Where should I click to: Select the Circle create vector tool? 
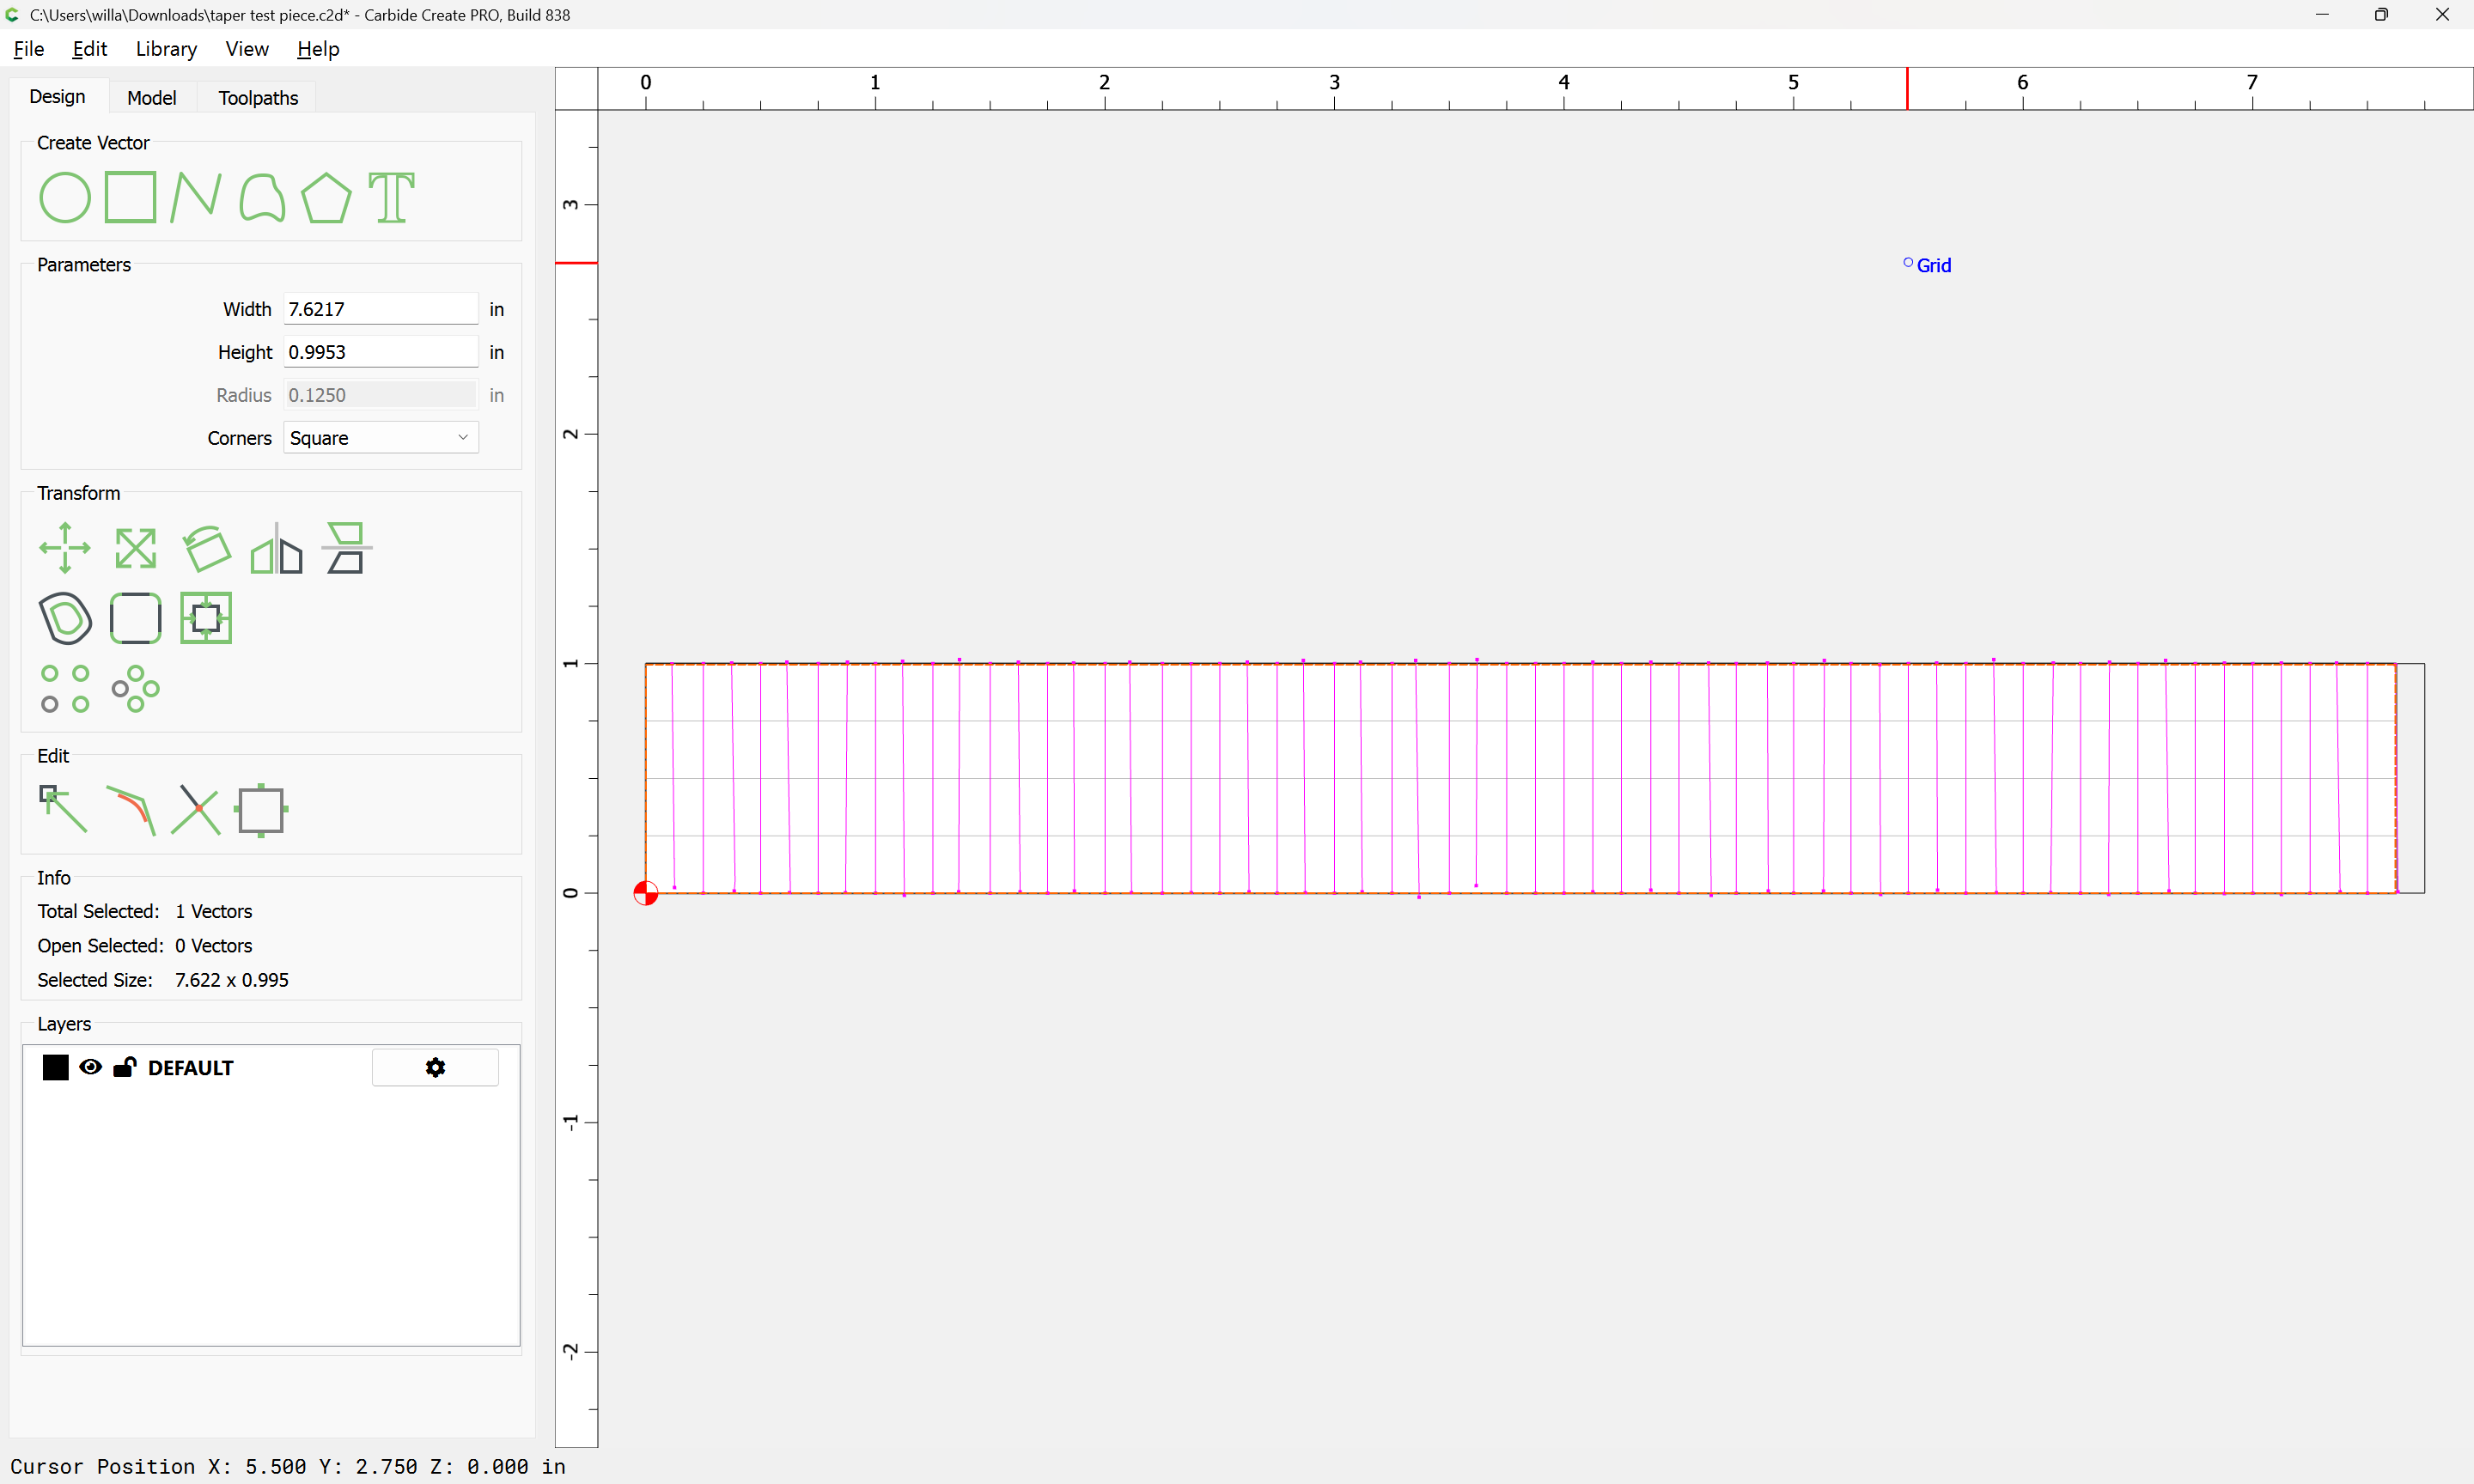65,197
